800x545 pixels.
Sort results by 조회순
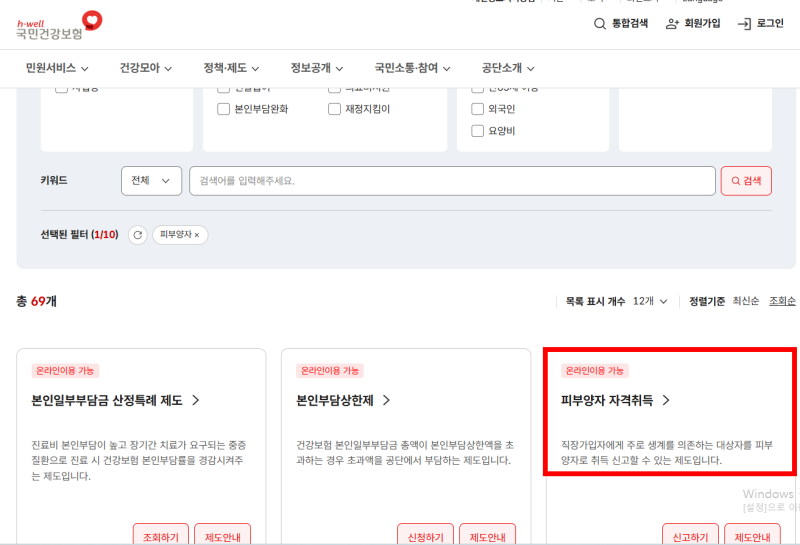pyautogui.click(x=782, y=301)
